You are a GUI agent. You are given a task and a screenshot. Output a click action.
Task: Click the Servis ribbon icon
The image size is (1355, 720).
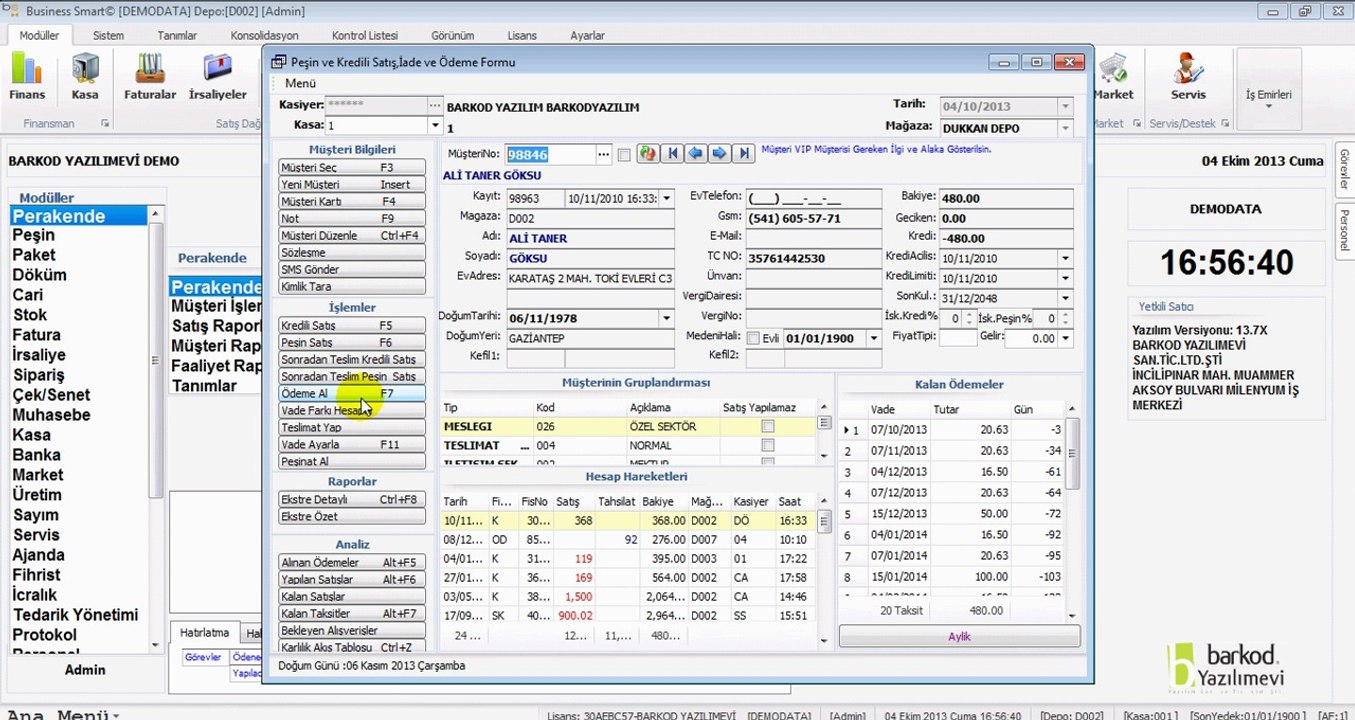[x=1188, y=75]
